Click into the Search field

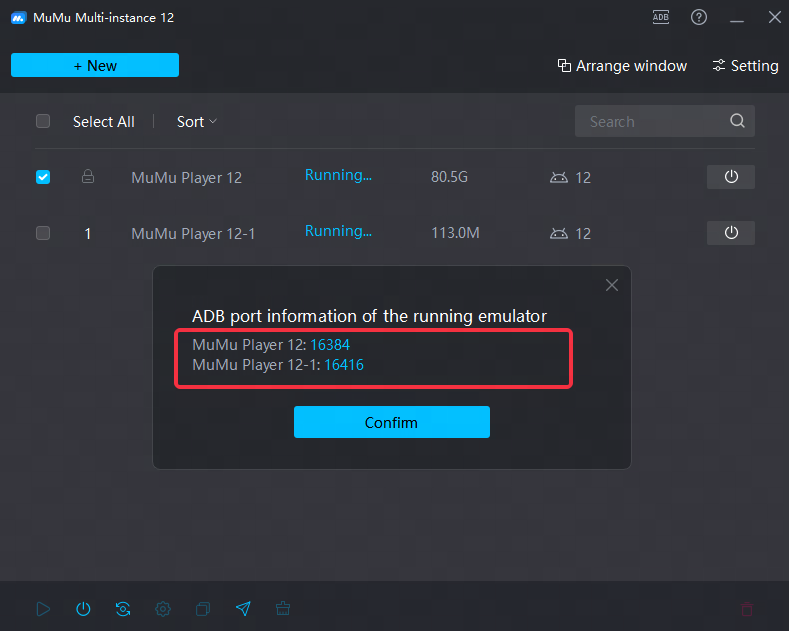[664, 121]
